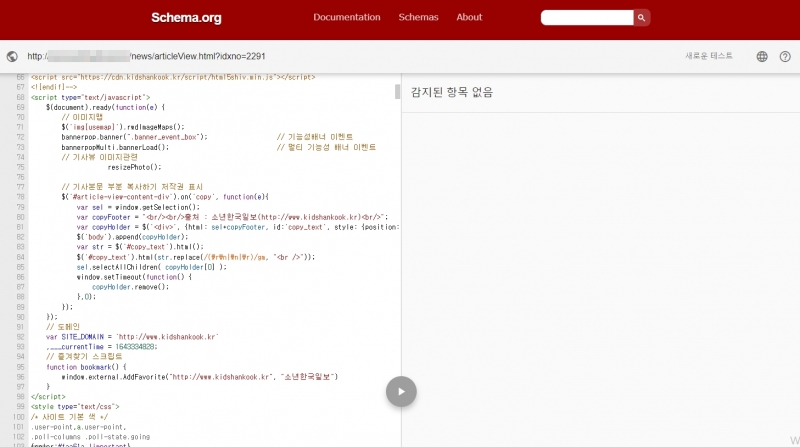
Task: Start a new test (새로운 테스트)
Action: 709,56
